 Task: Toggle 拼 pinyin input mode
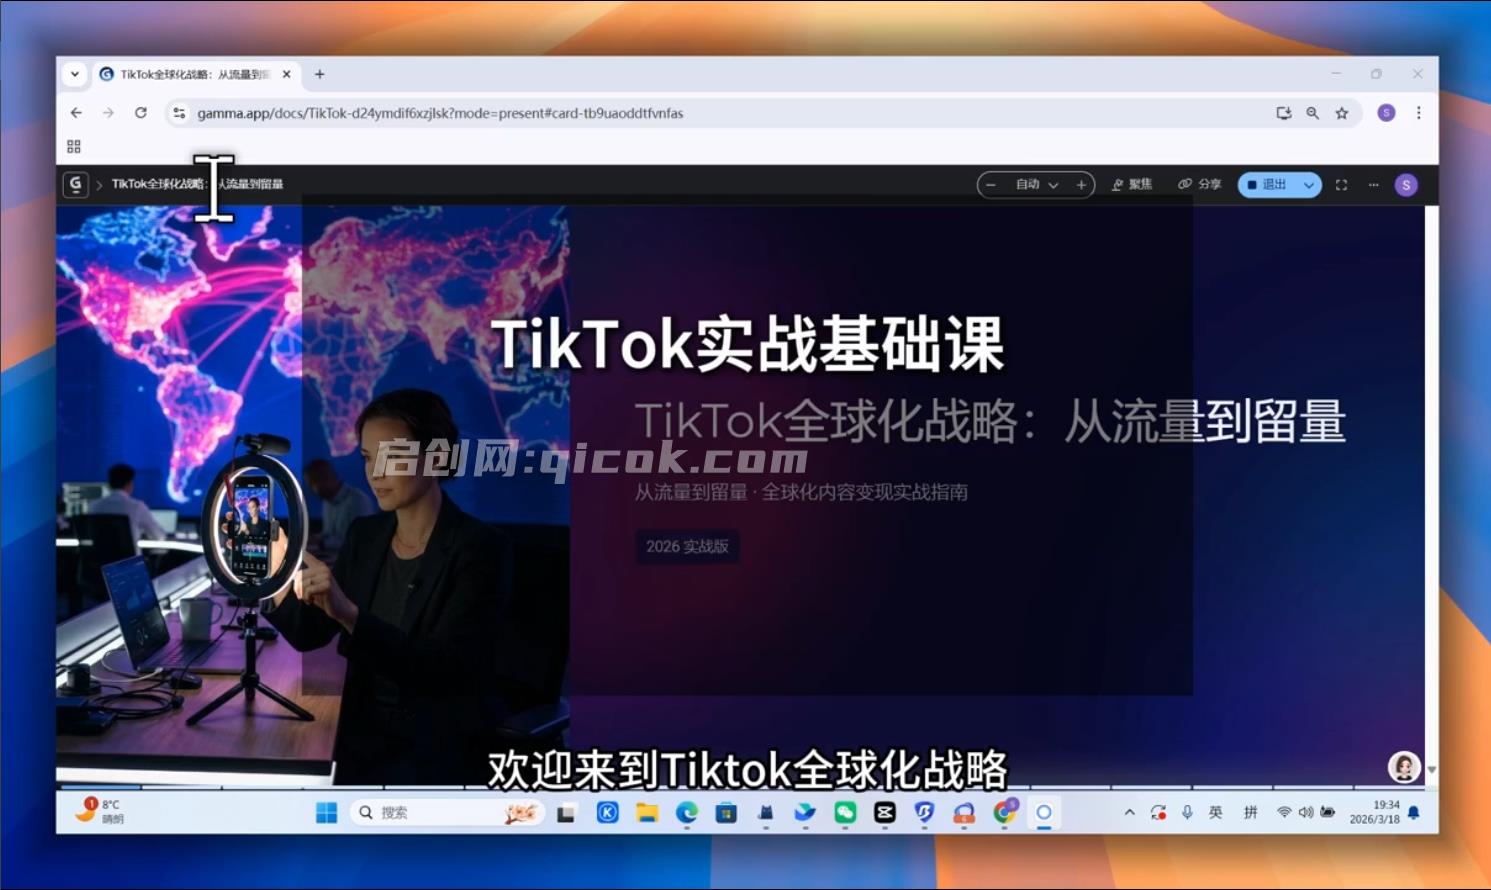click(1250, 813)
